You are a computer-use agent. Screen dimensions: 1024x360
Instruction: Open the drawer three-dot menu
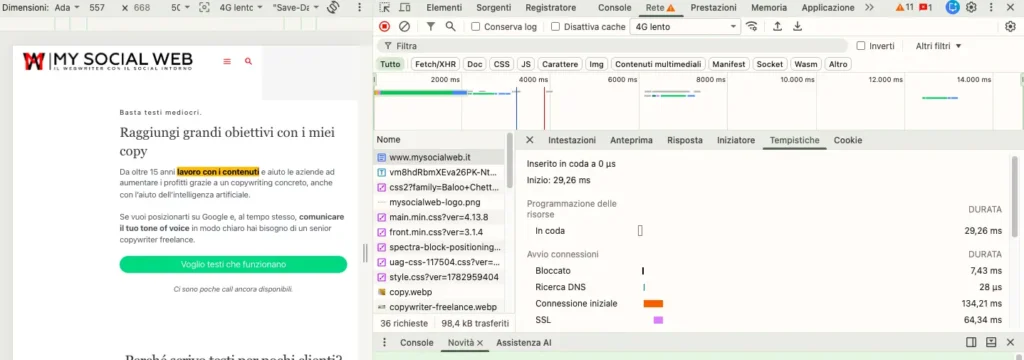[385, 342]
